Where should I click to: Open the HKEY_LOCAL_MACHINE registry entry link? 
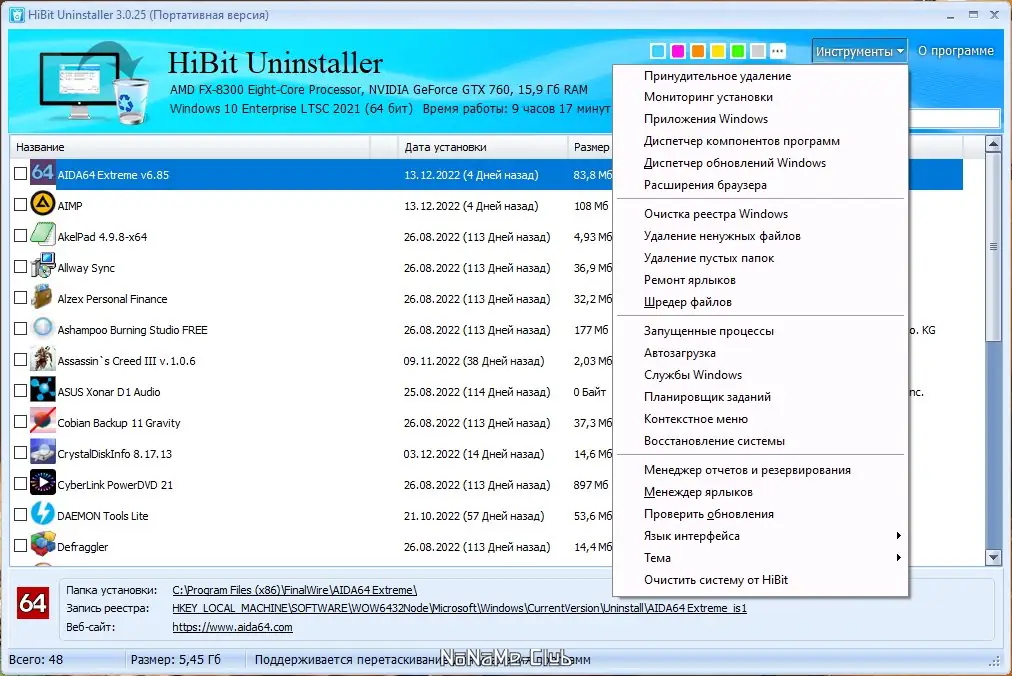(459, 608)
